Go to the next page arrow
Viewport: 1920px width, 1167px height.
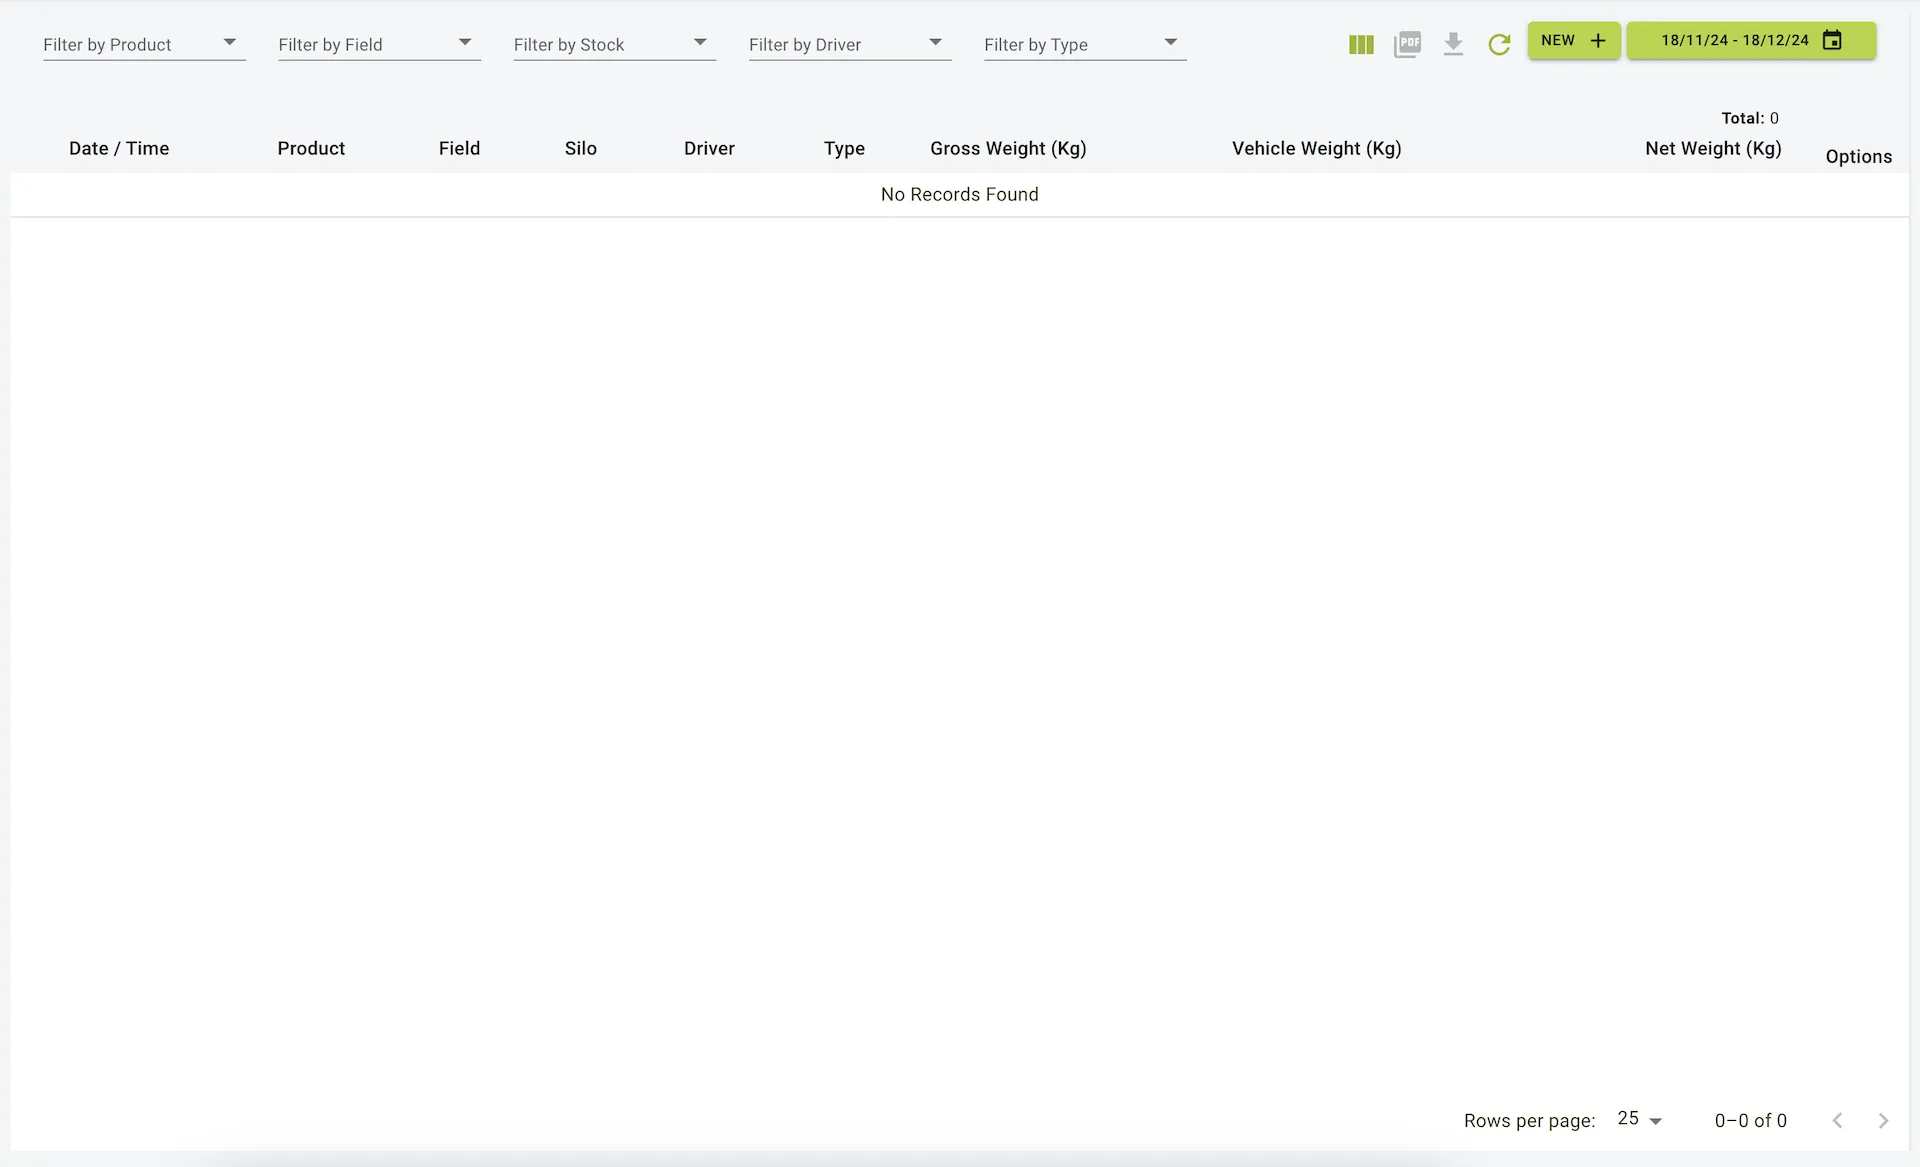[x=1883, y=1120]
